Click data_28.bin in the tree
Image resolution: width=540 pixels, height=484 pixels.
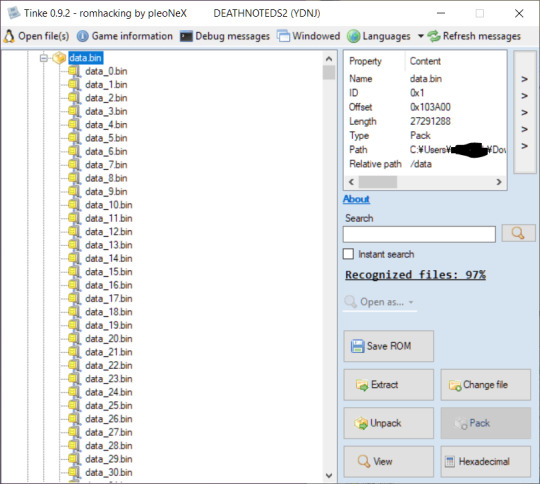pos(109,446)
